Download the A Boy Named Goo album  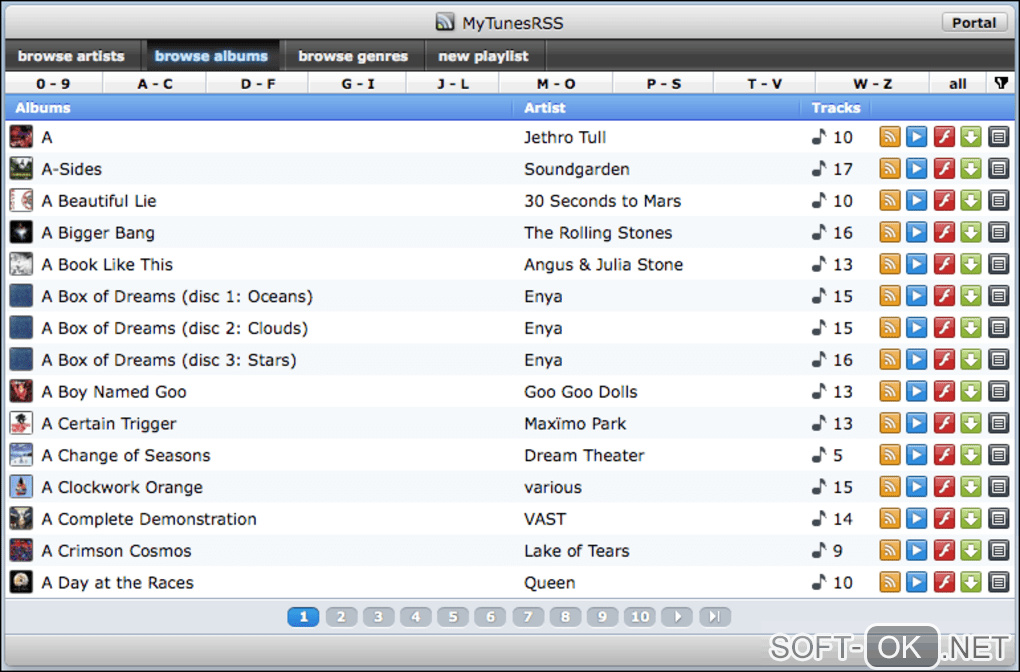971,392
